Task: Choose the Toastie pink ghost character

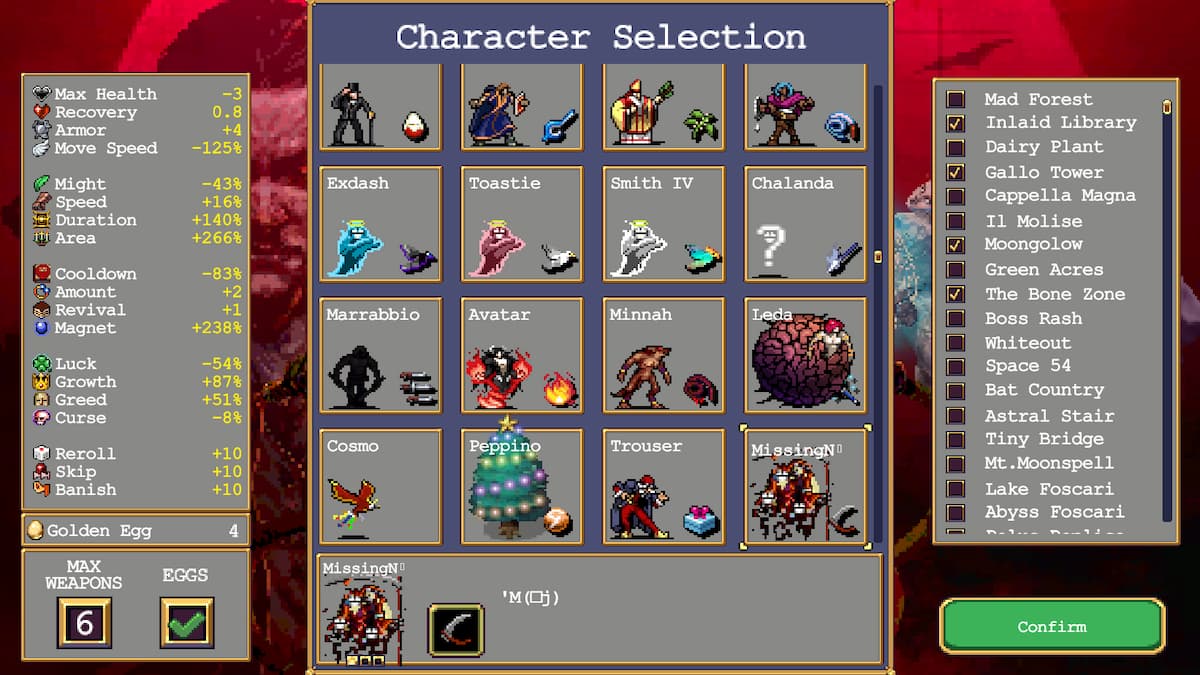Action: click(x=522, y=224)
